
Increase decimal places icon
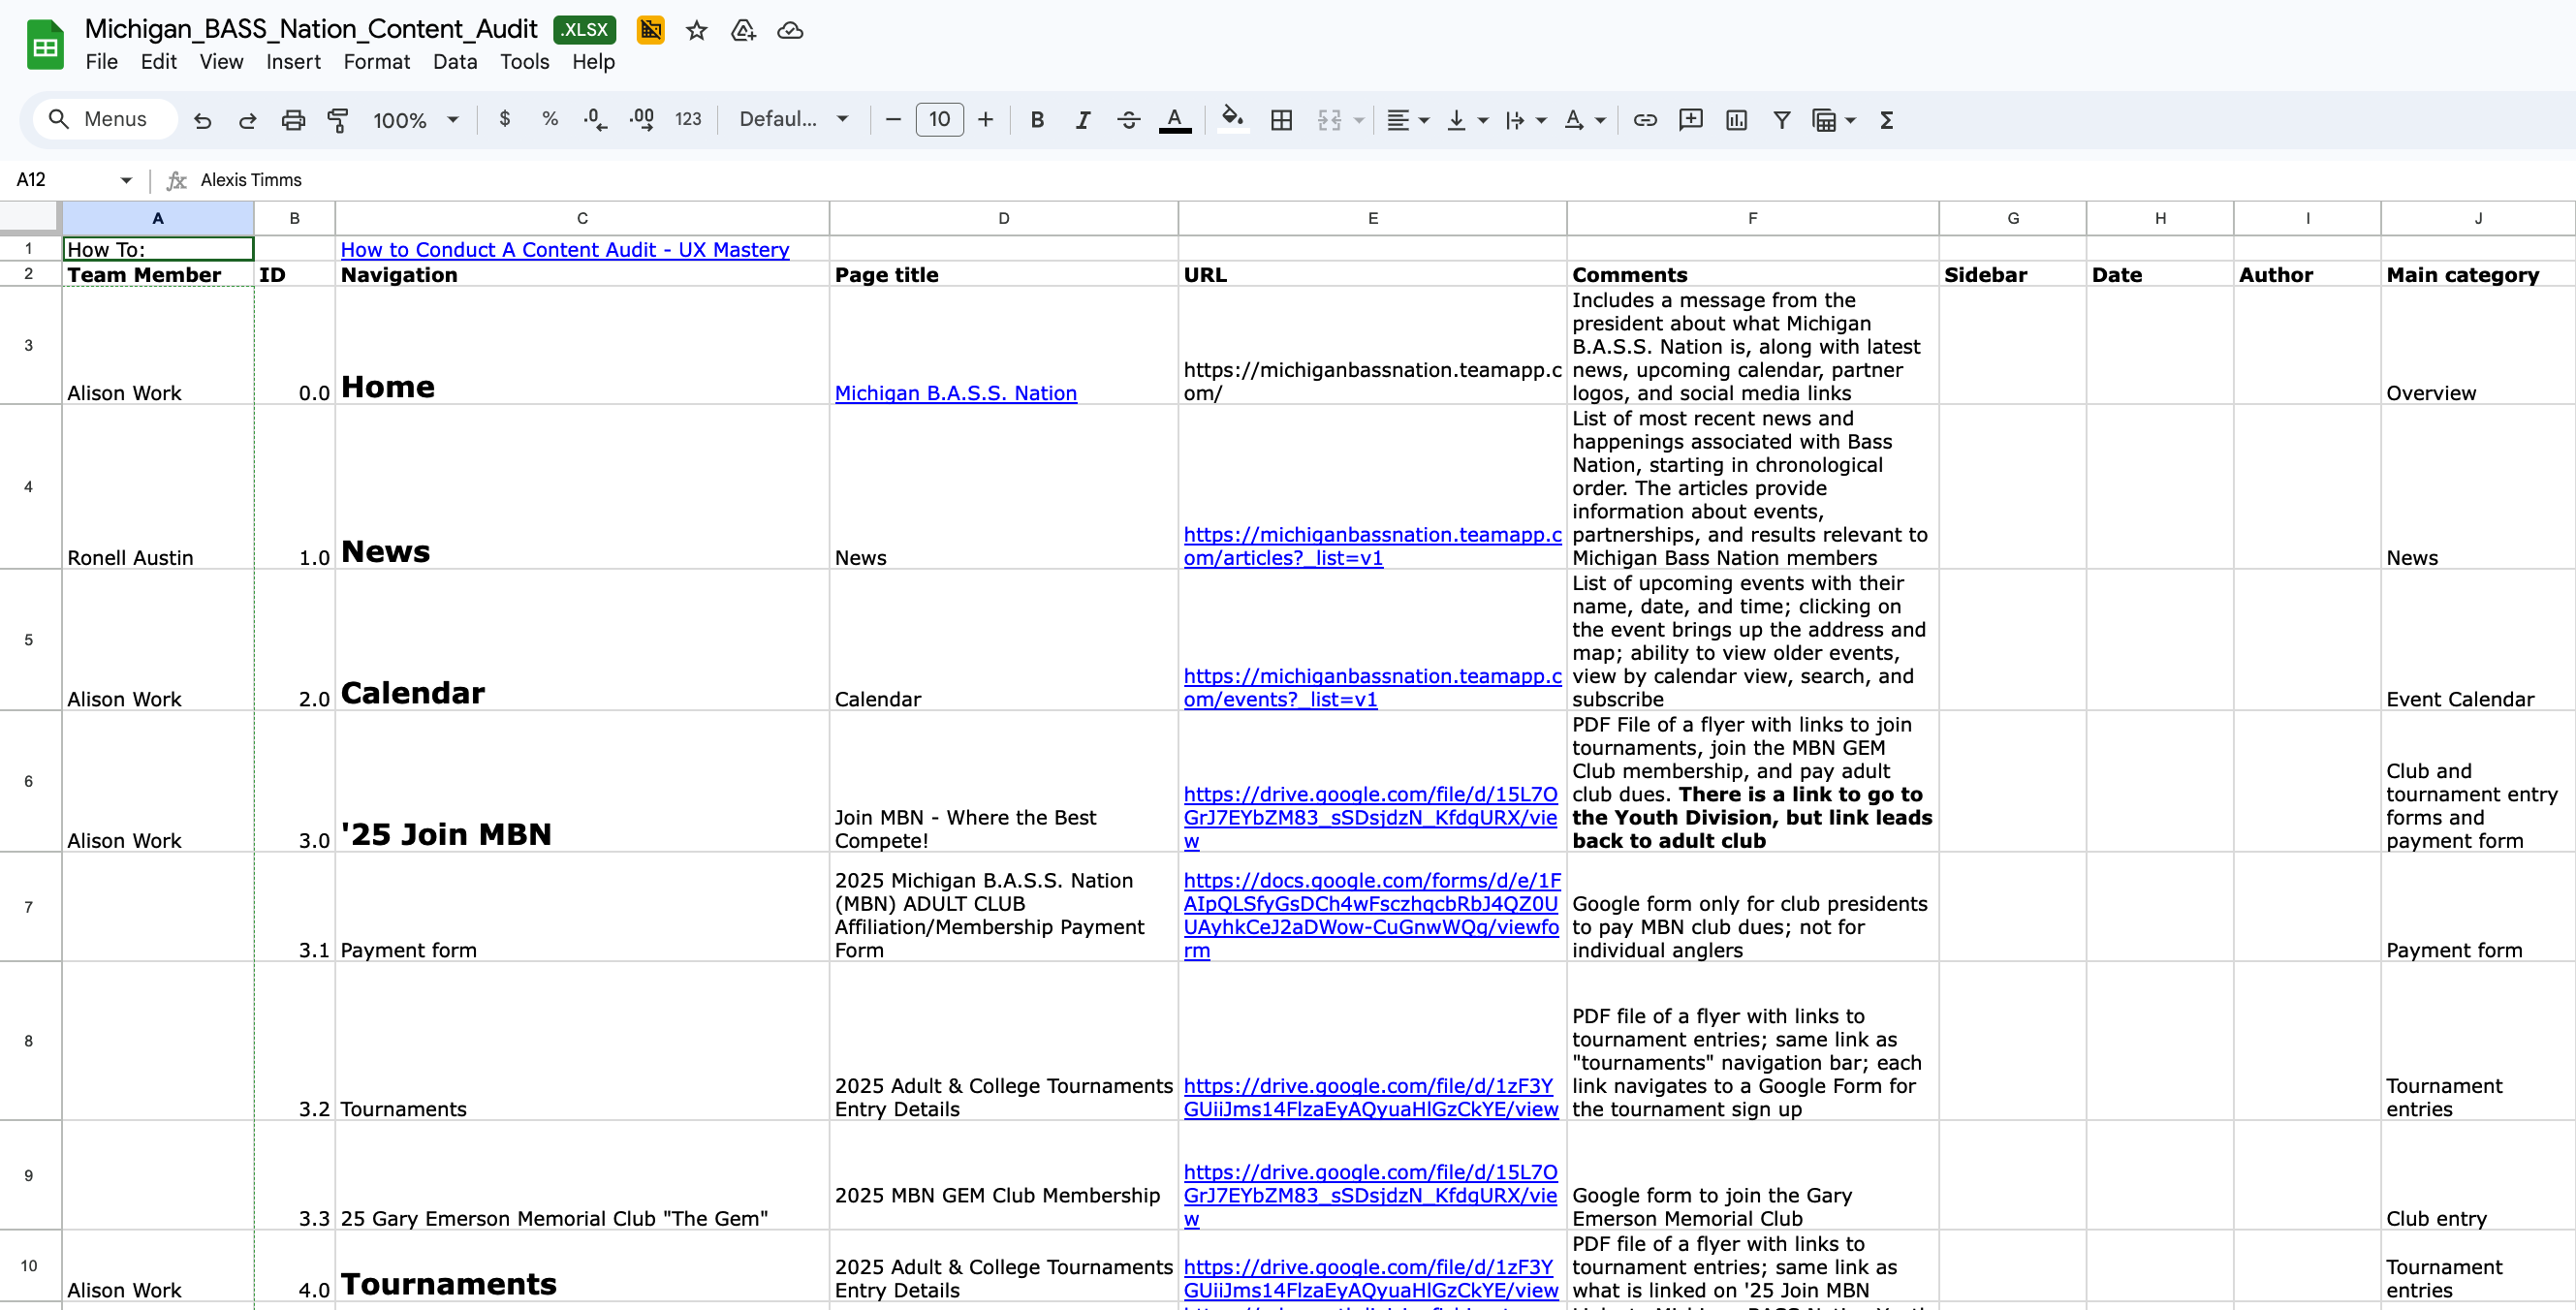(641, 119)
